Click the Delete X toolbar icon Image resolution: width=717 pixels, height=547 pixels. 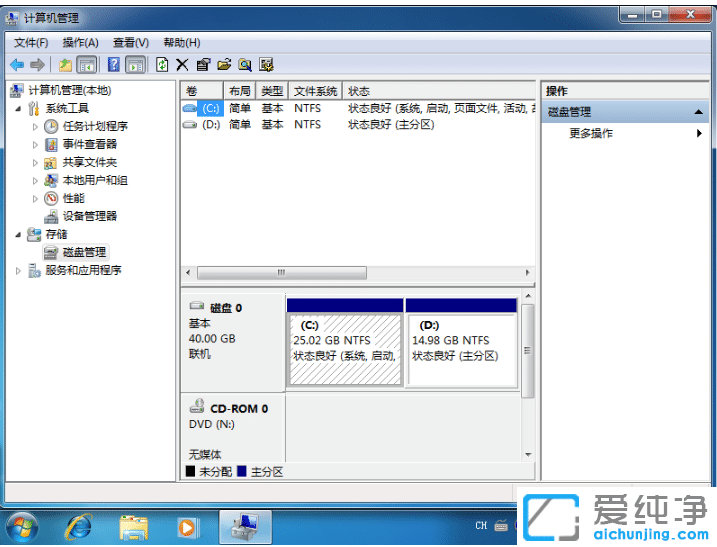point(182,65)
